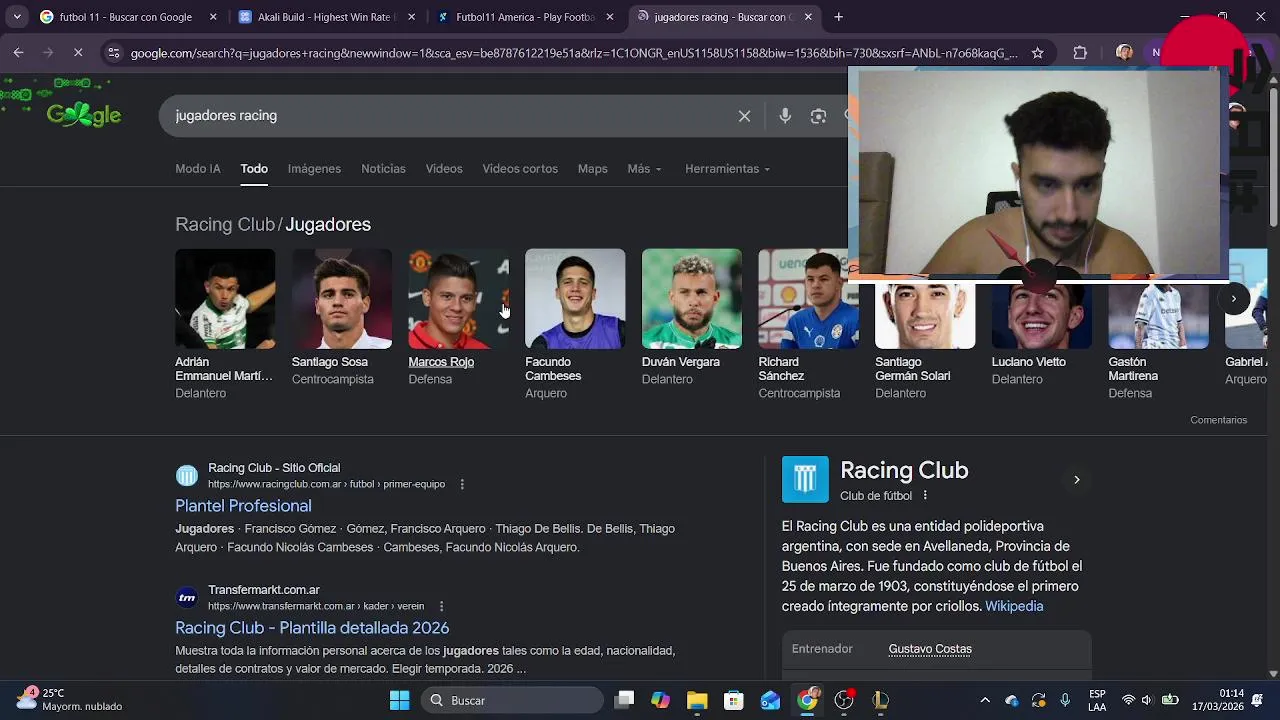Viewport: 1280px width, 720px height.
Task: Open the tab search dropdown arrow
Action: click(x=18, y=17)
